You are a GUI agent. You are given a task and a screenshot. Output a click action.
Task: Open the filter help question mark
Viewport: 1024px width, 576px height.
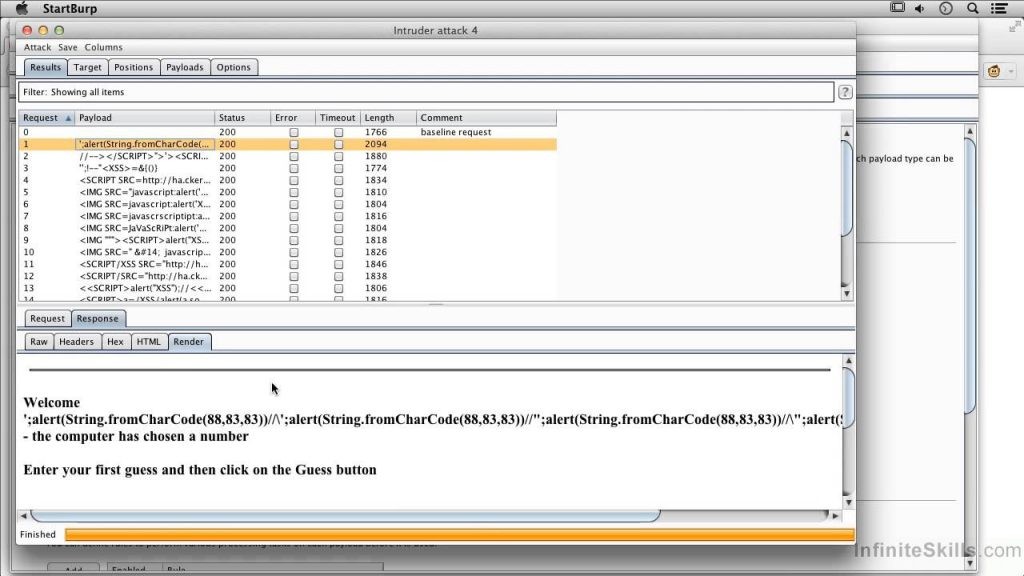pyautogui.click(x=845, y=92)
